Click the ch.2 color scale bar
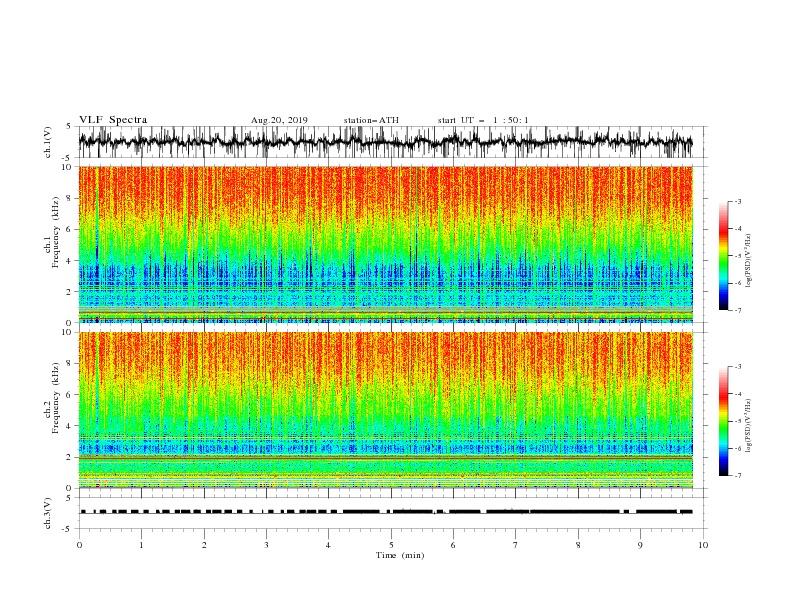Viewport: 792px width, 612px height. [723, 421]
